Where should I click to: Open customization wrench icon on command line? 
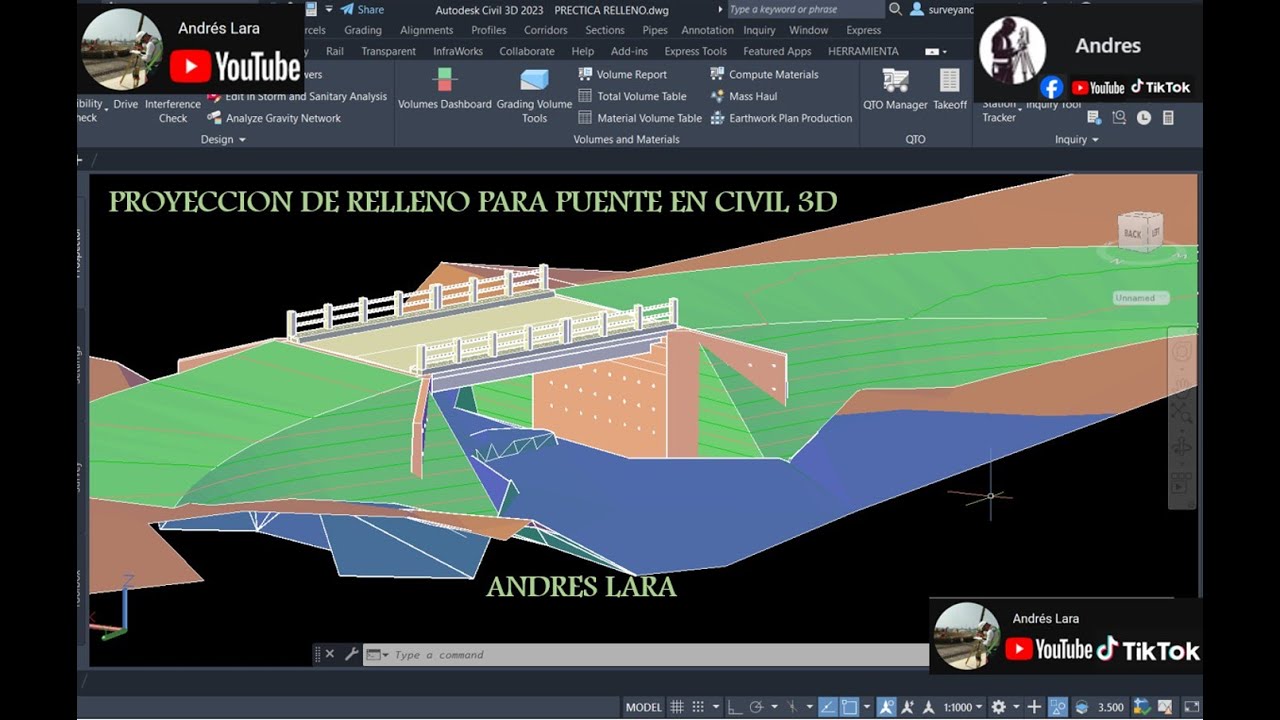[x=351, y=654]
